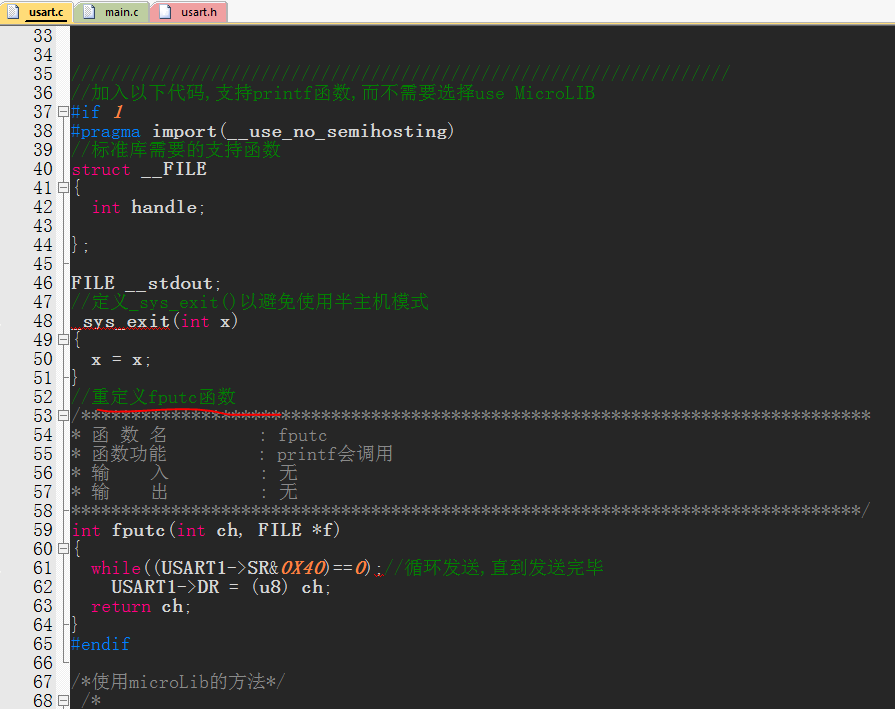Place cursor on '#pragma import(__use_no_semihosting)'
Viewport: 895px width, 709px height.
263,131
